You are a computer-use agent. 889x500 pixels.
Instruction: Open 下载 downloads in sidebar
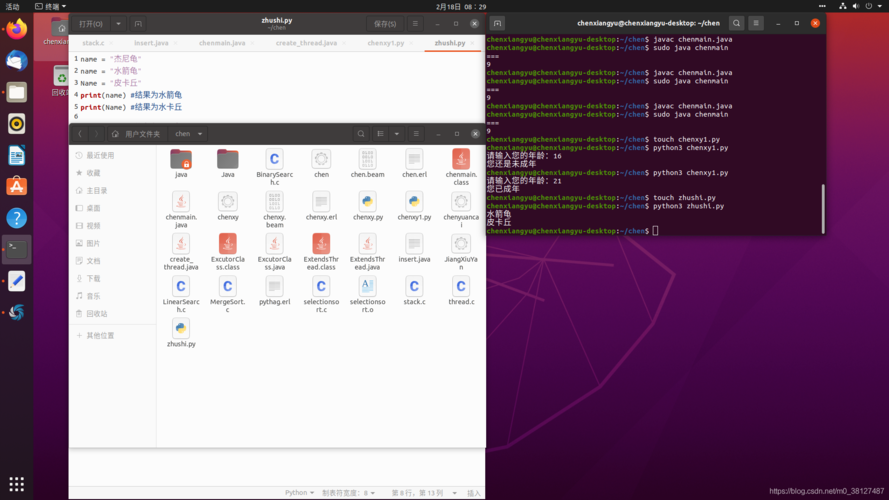click(112, 278)
